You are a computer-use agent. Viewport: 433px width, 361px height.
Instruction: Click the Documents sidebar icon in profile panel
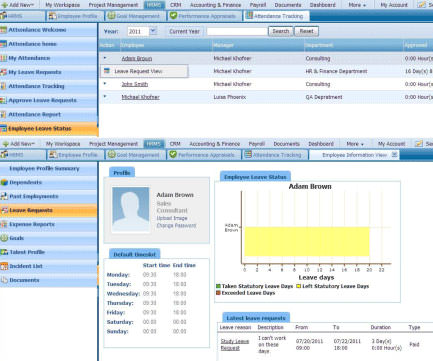tap(4, 280)
